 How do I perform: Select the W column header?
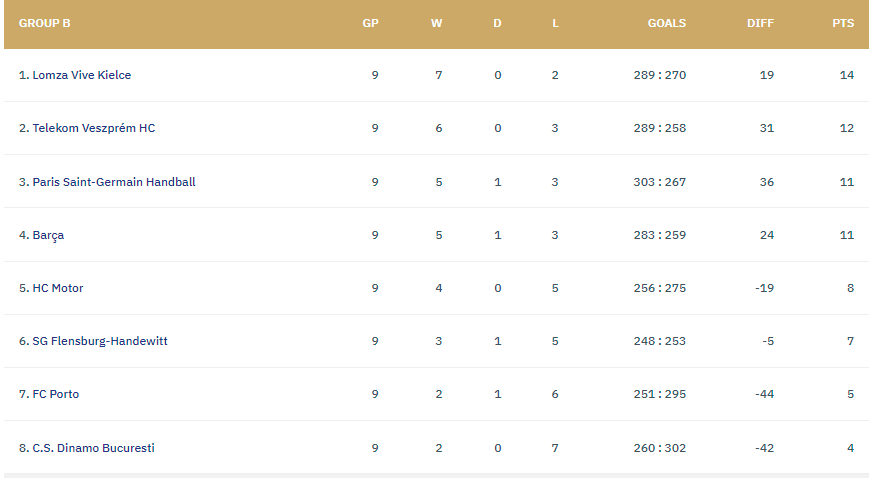[x=437, y=23]
